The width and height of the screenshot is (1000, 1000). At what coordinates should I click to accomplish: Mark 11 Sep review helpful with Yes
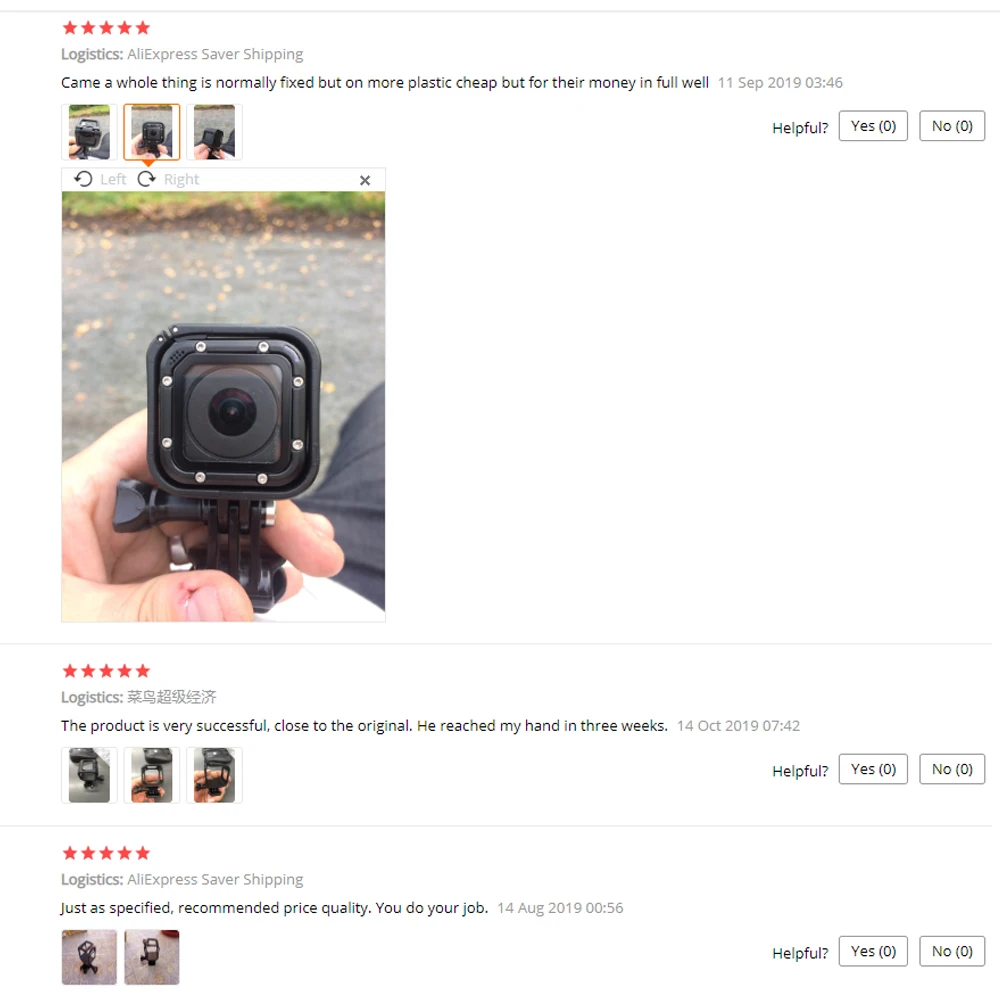[873, 126]
